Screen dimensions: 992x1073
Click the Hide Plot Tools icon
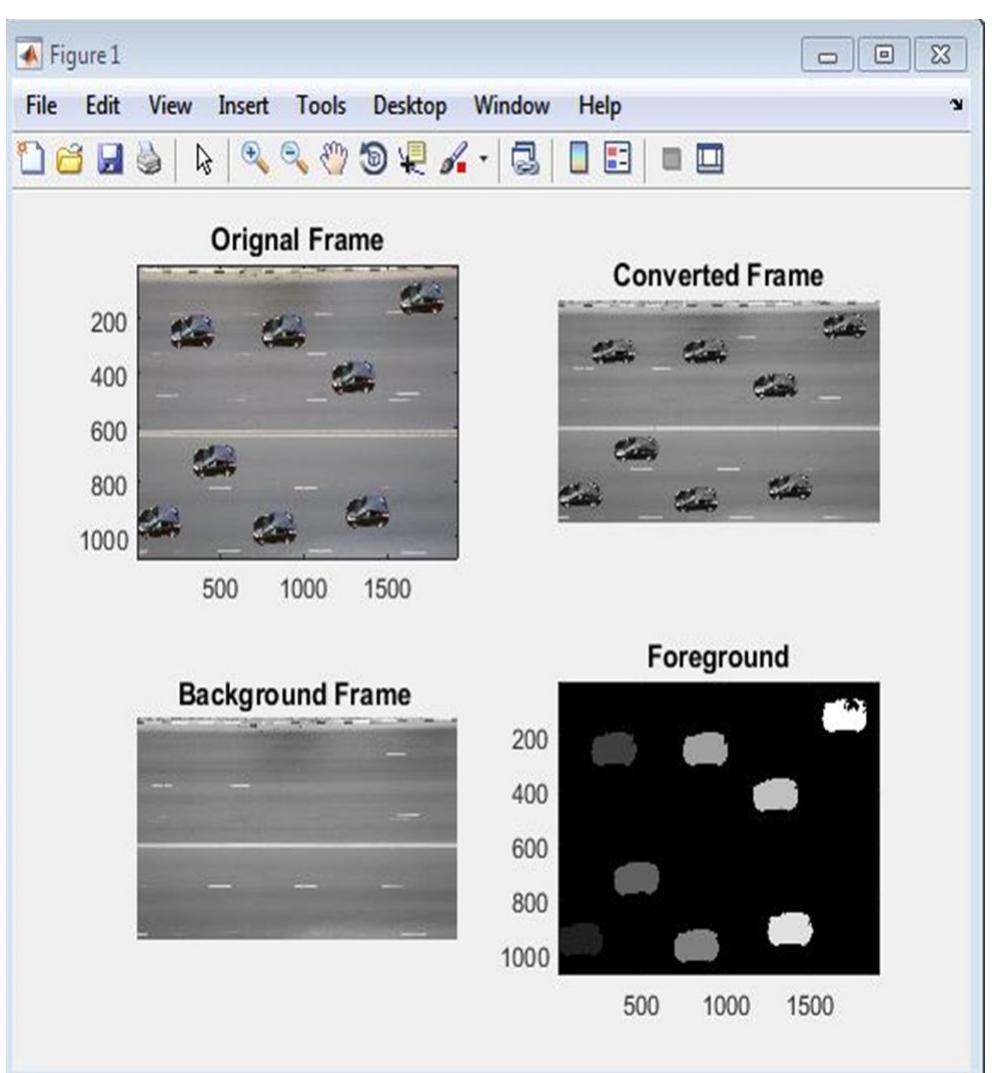672,159
